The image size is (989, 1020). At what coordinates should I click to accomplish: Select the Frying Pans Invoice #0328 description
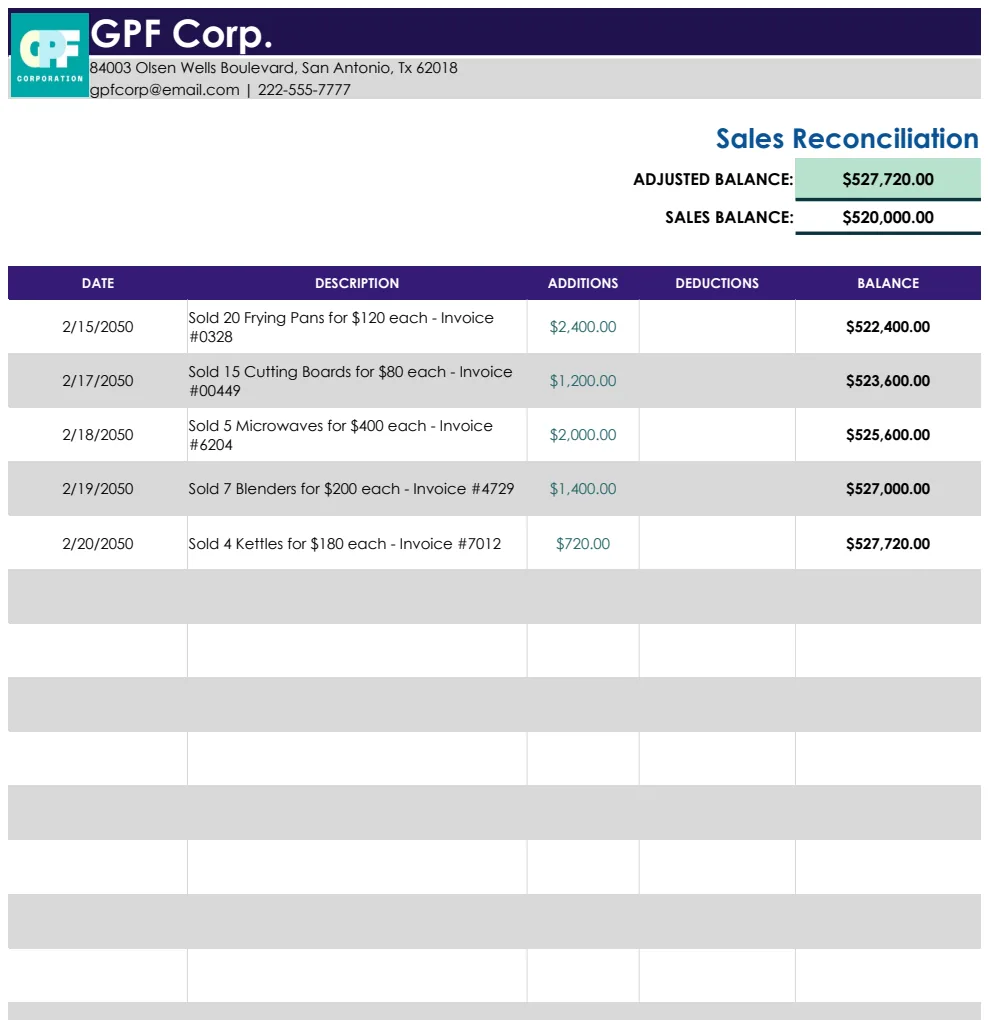tap(357, 327)
